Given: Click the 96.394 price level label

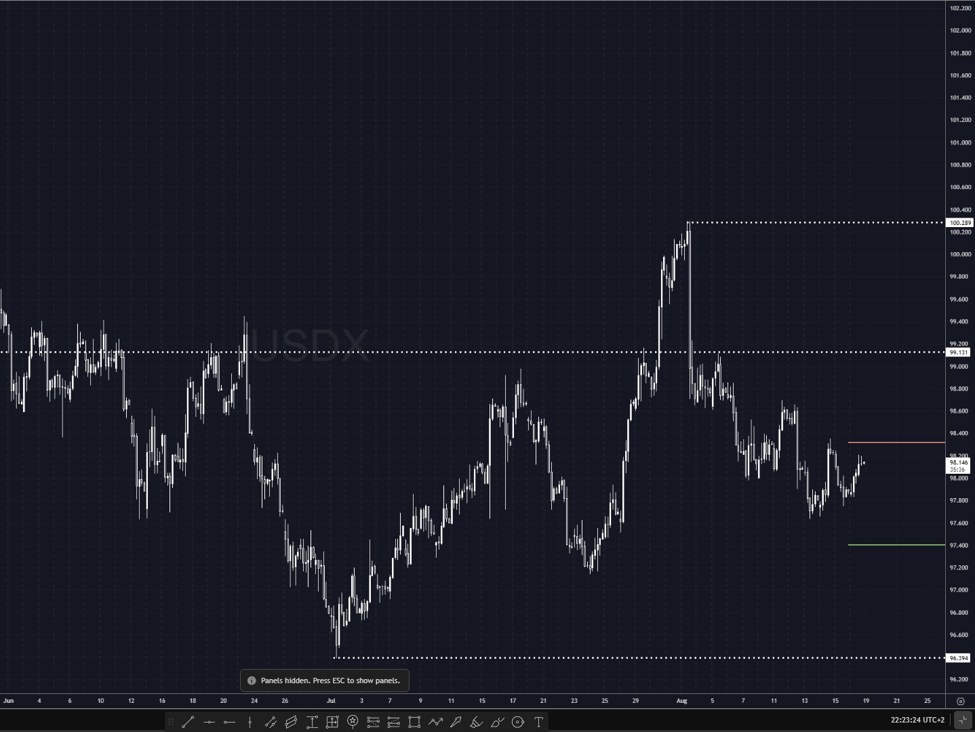Looking at the screenshot, I should [958, 658].
